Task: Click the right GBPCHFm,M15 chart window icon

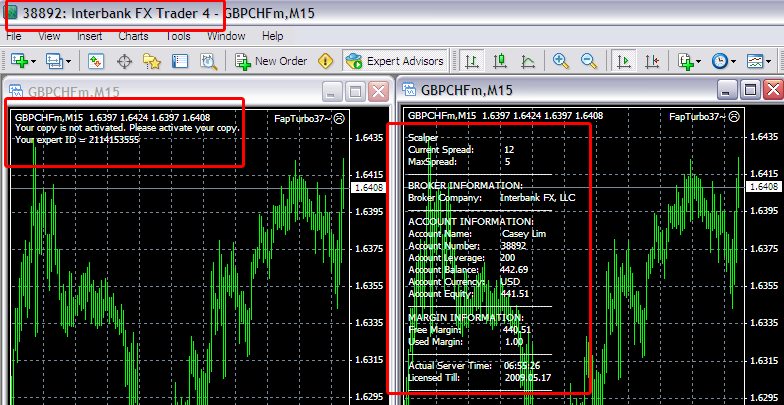Action: [x=410, y=90]
